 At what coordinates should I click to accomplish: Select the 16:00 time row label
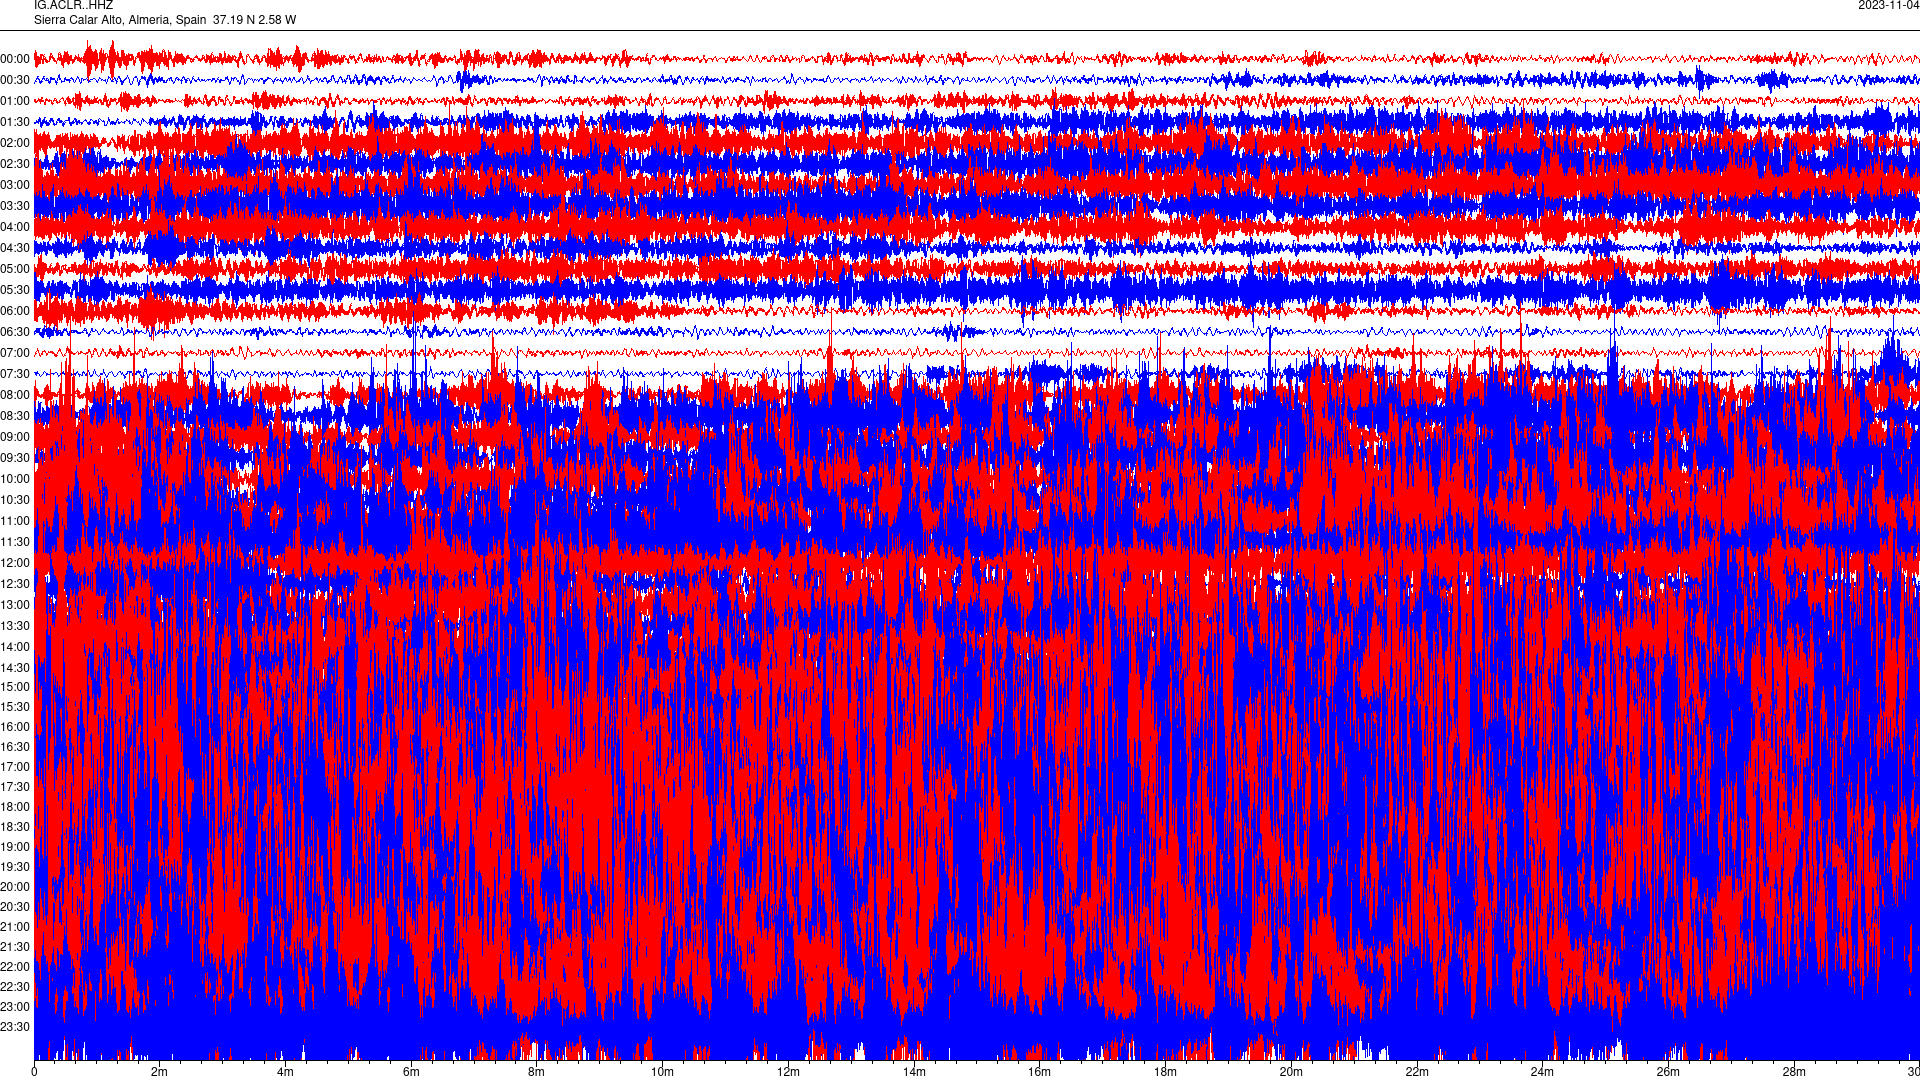click(x=15, y=727)
